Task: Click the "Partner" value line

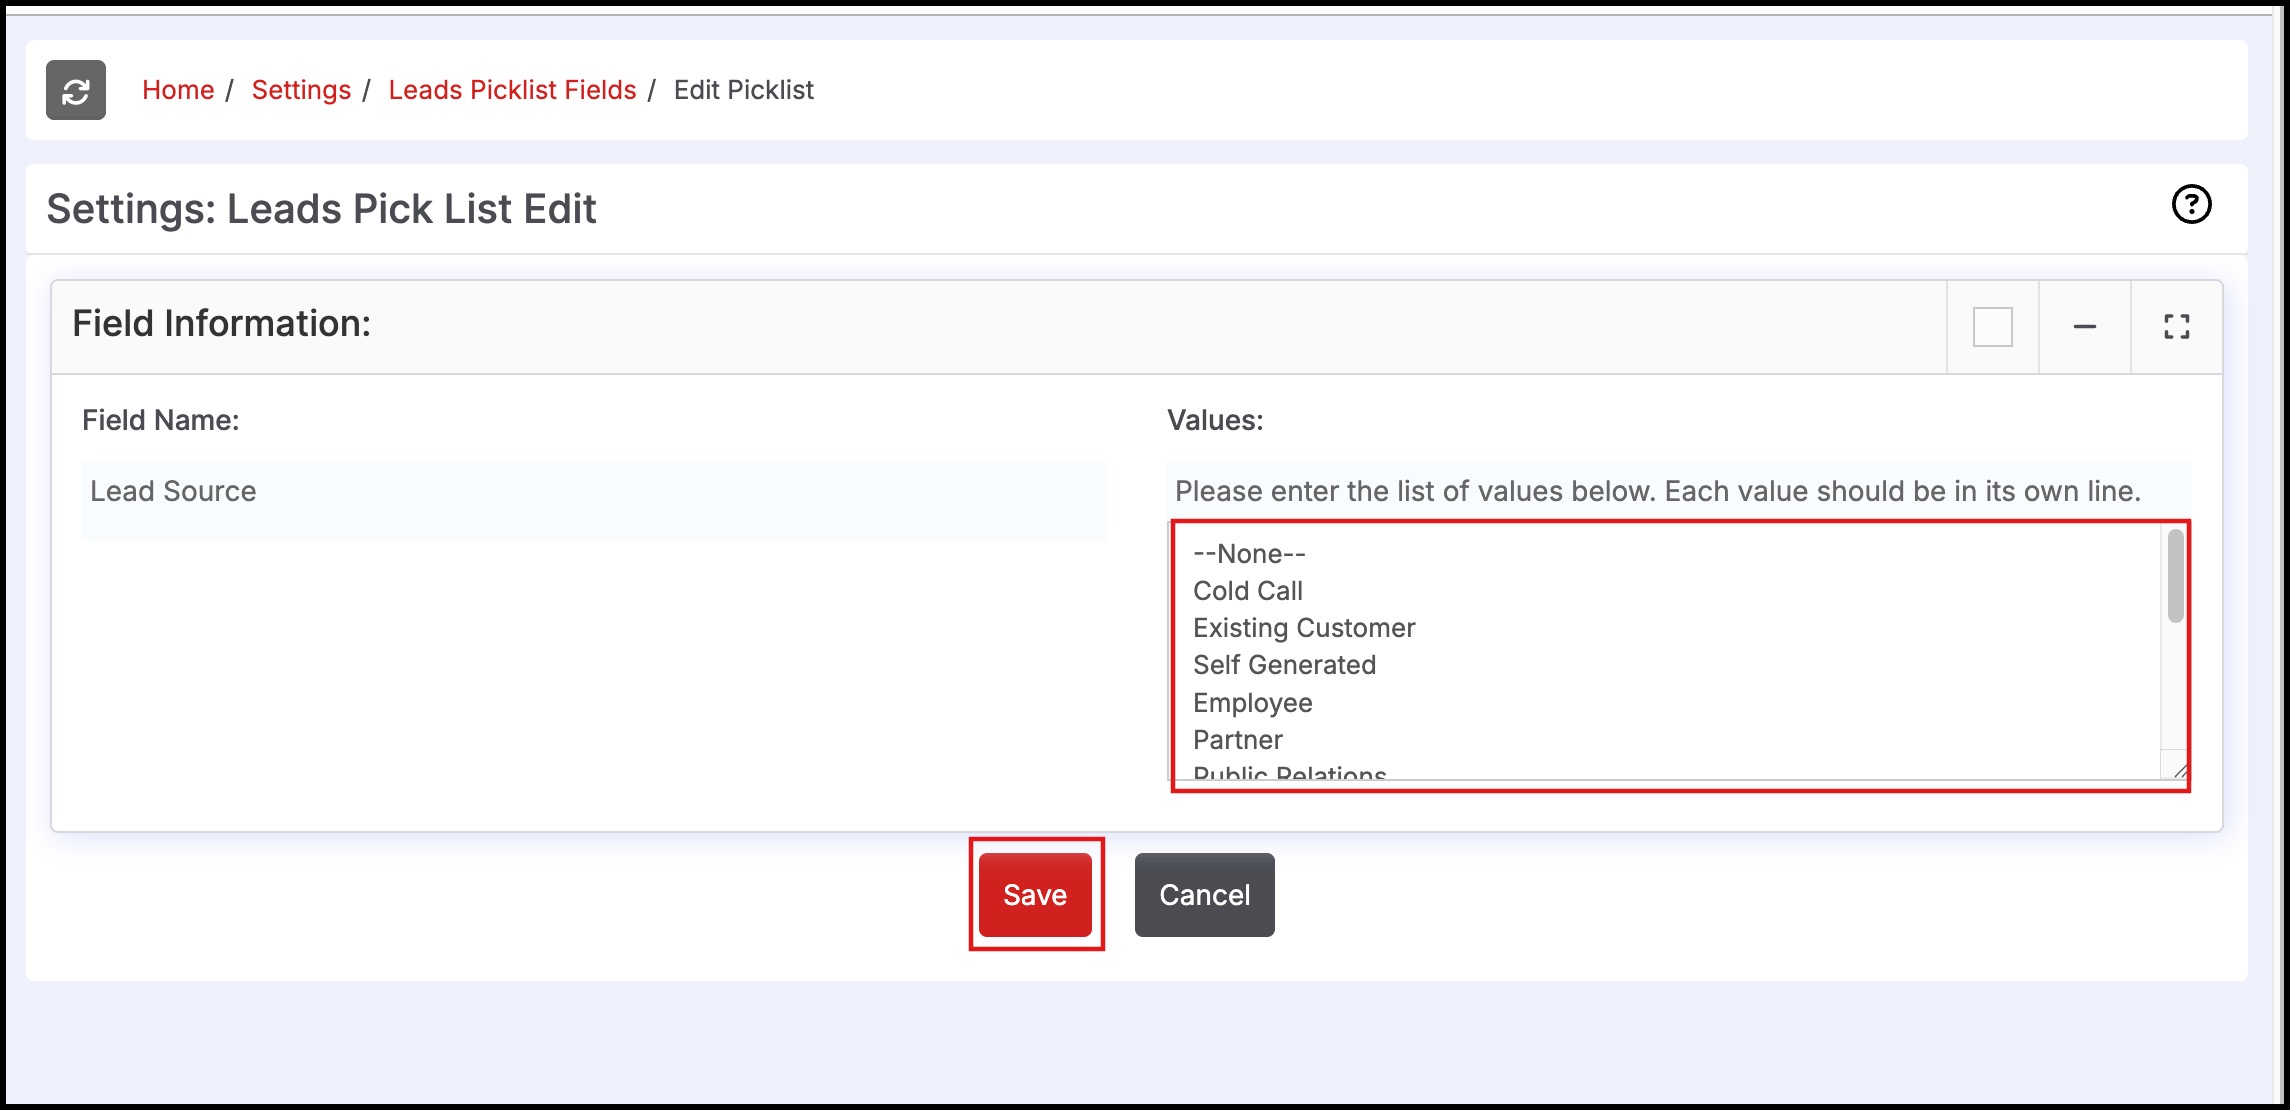Action: coord(1237,740)
